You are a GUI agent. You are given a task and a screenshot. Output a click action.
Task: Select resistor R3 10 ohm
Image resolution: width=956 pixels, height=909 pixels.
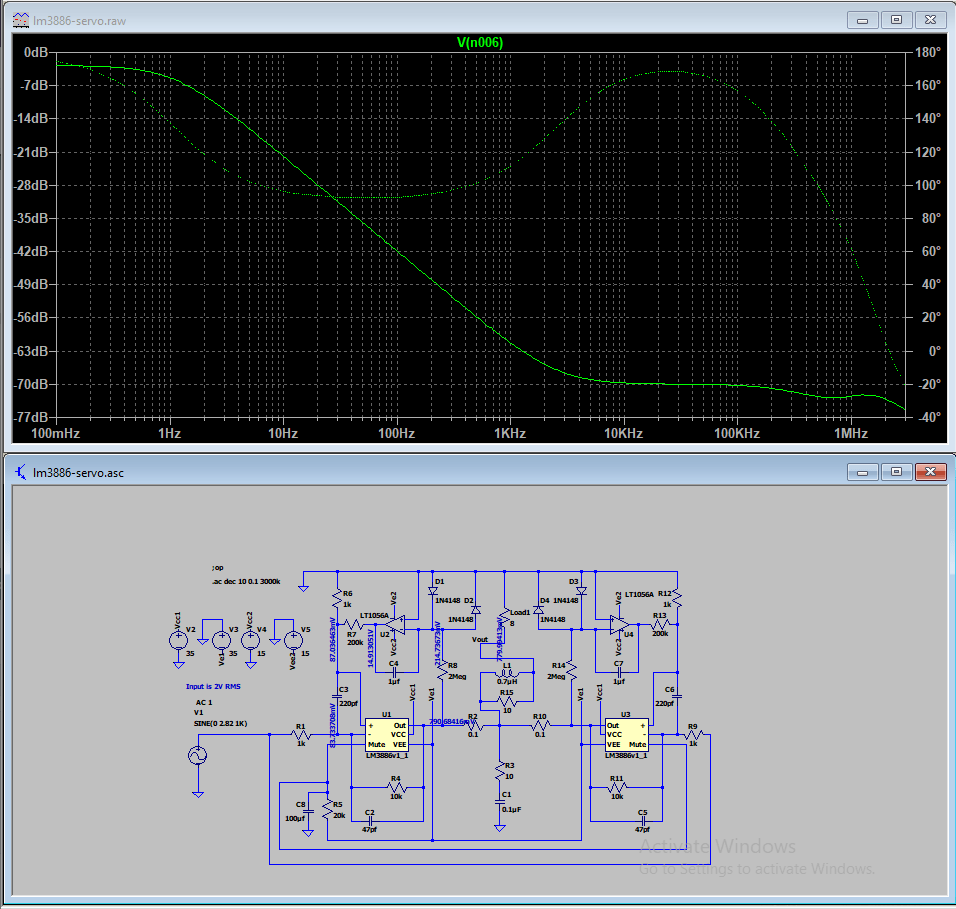pos(500,772)
